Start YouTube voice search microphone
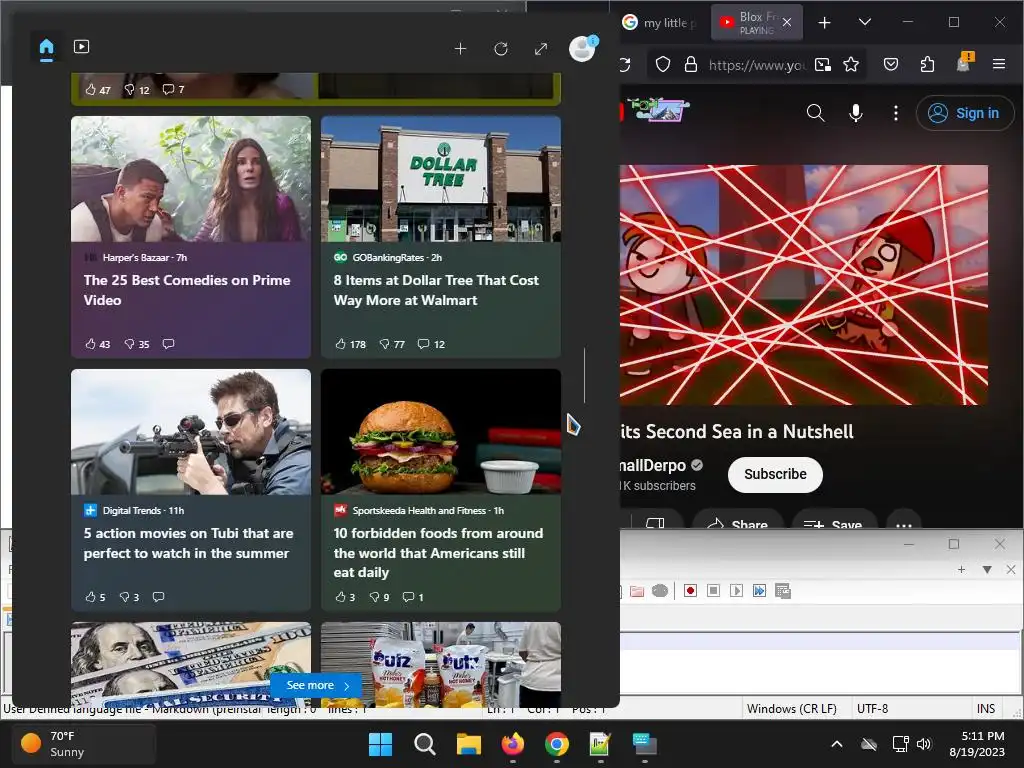This screenshot has height=768, width=1024. coord(856,113)
